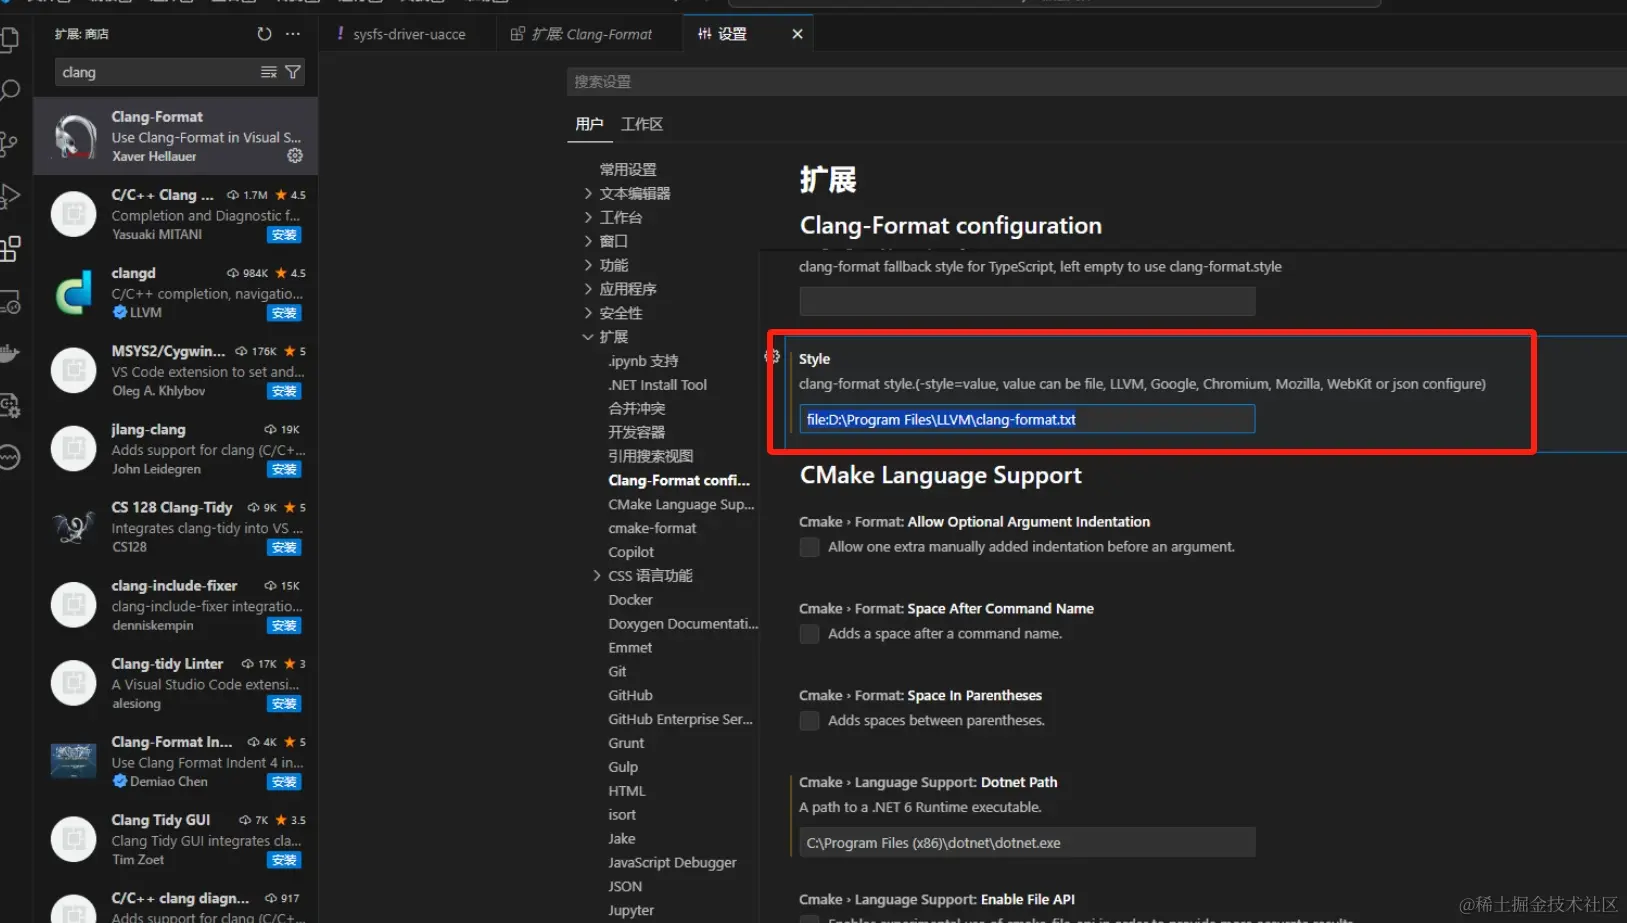This screenshot has height=923, width=1627.
Task: Open Copilot in settings tree
Action: [x=631, y=552]
